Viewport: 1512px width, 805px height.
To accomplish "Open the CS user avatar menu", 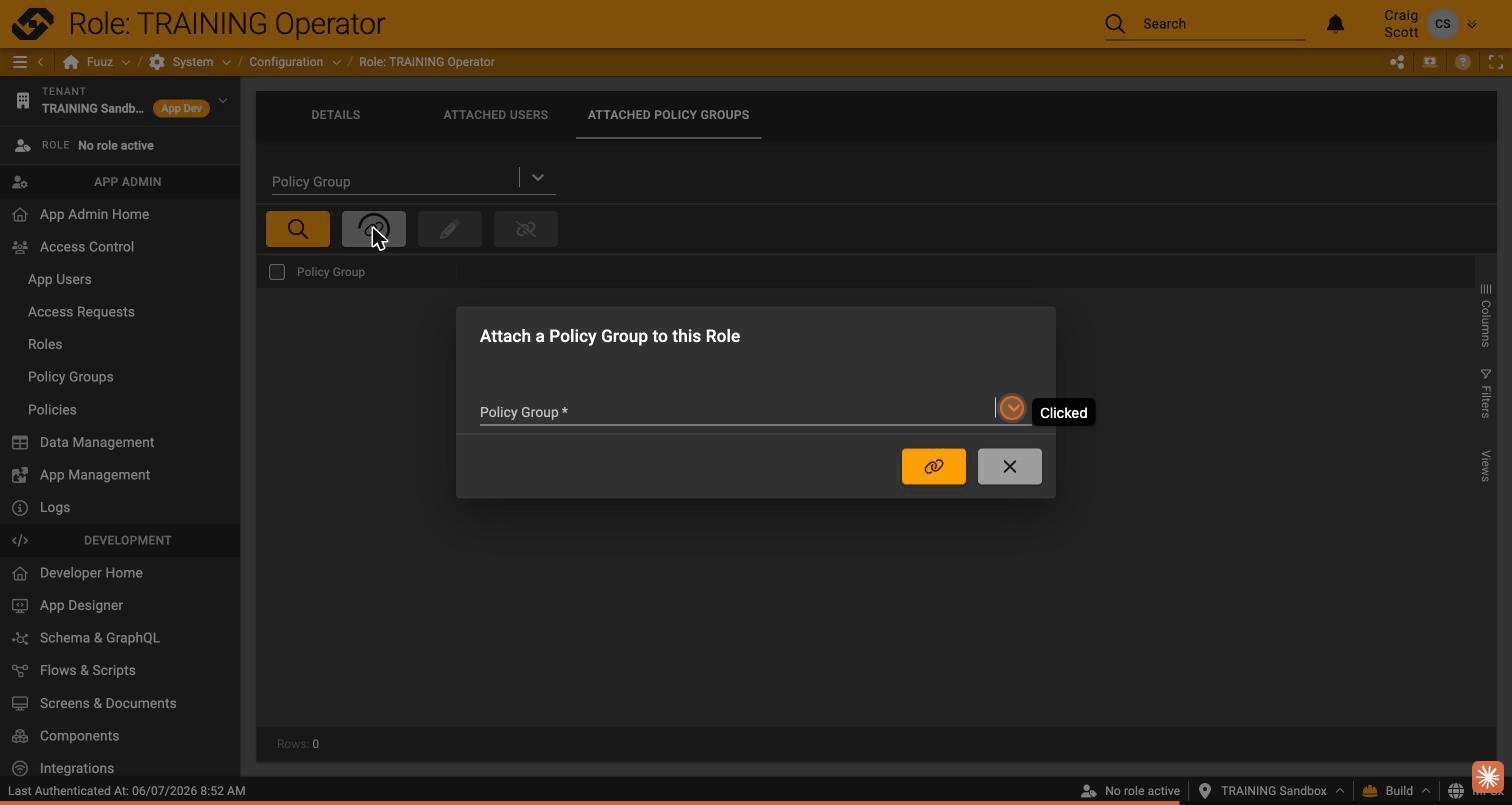I will [x=1442, y=24].
